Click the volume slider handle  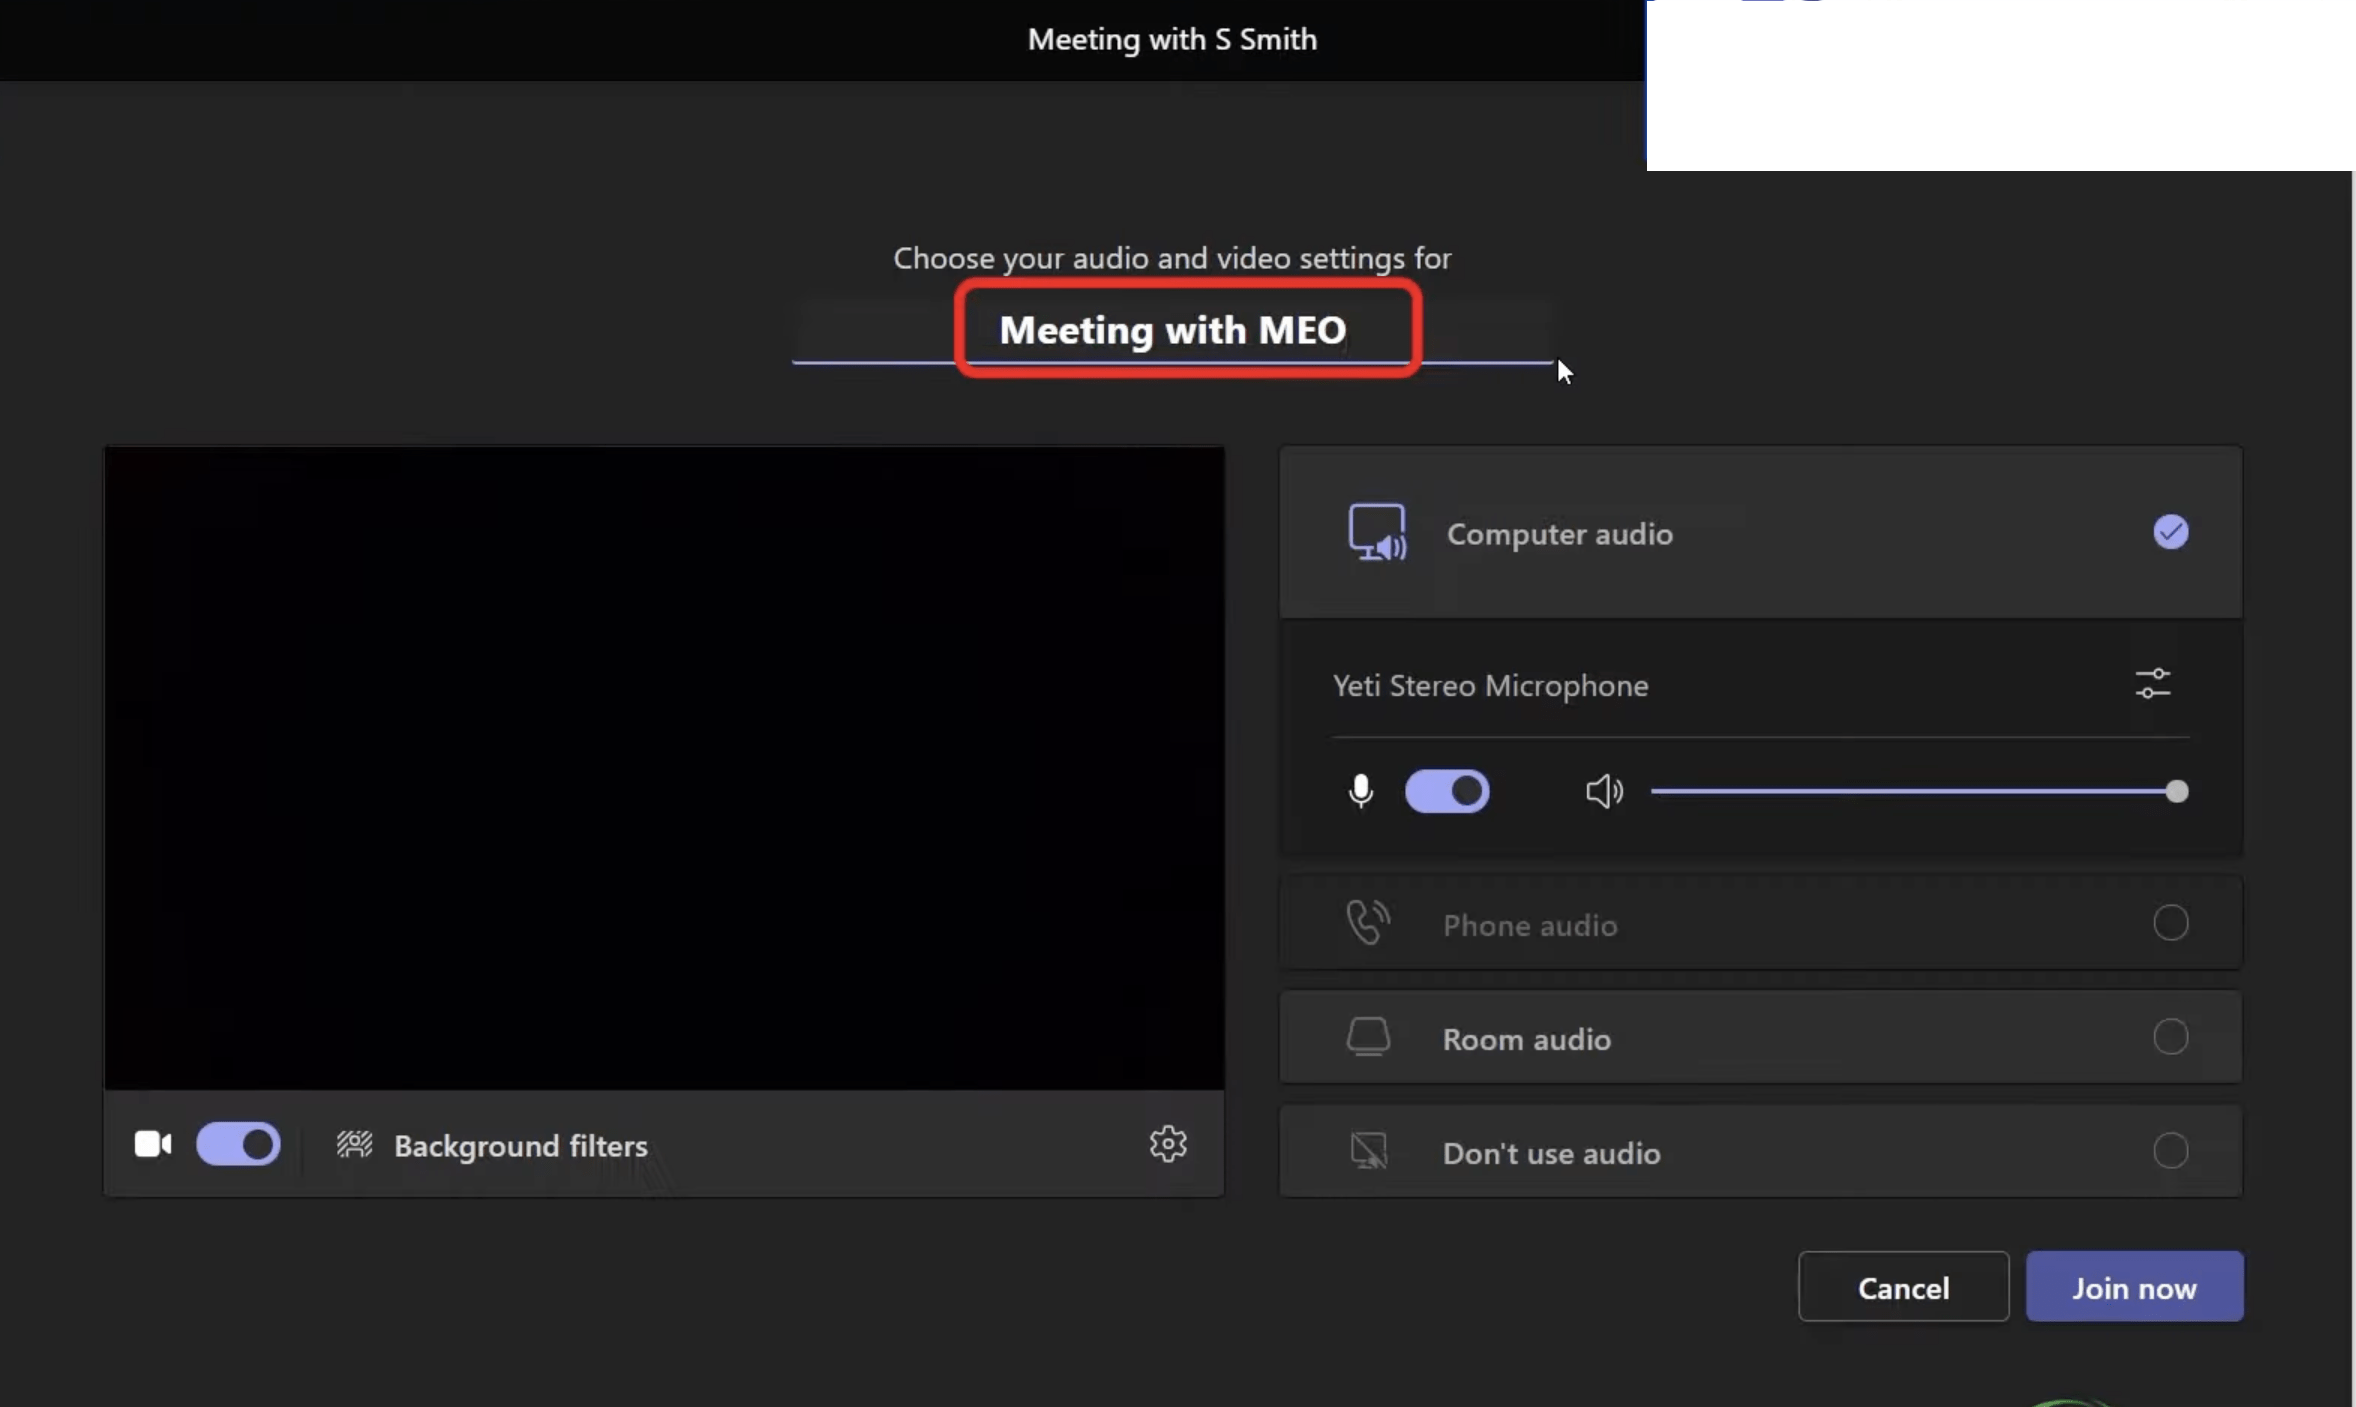(x=2177, y=792)
